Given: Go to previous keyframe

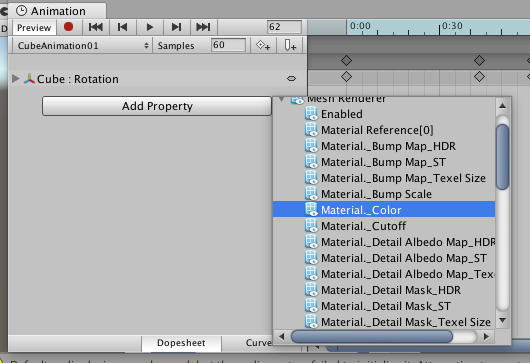Looking at the screenshot, I should pos(122,27).
